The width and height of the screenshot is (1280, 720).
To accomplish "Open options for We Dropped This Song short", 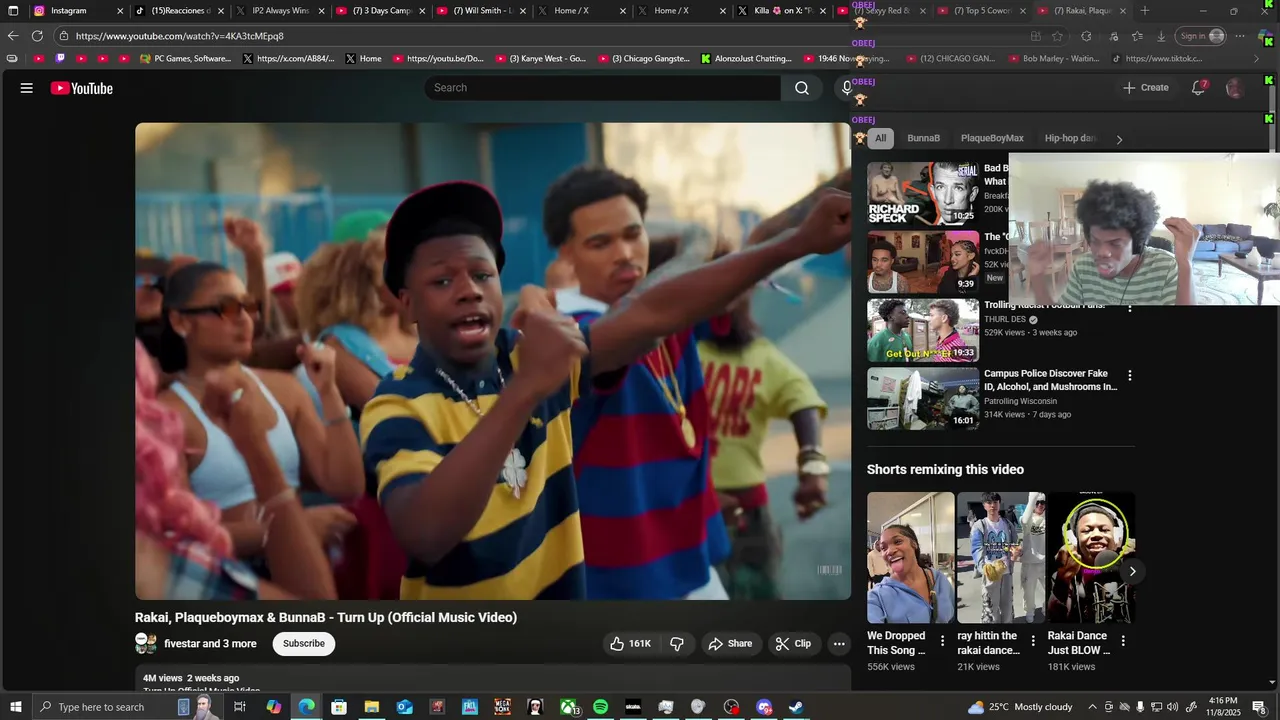I will pyautogui.click(x=942, y=641).
